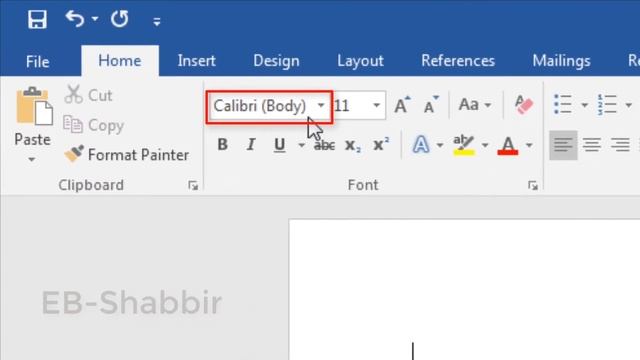
Task: Customize the Quick Access Toolbar
Action: 157,22
